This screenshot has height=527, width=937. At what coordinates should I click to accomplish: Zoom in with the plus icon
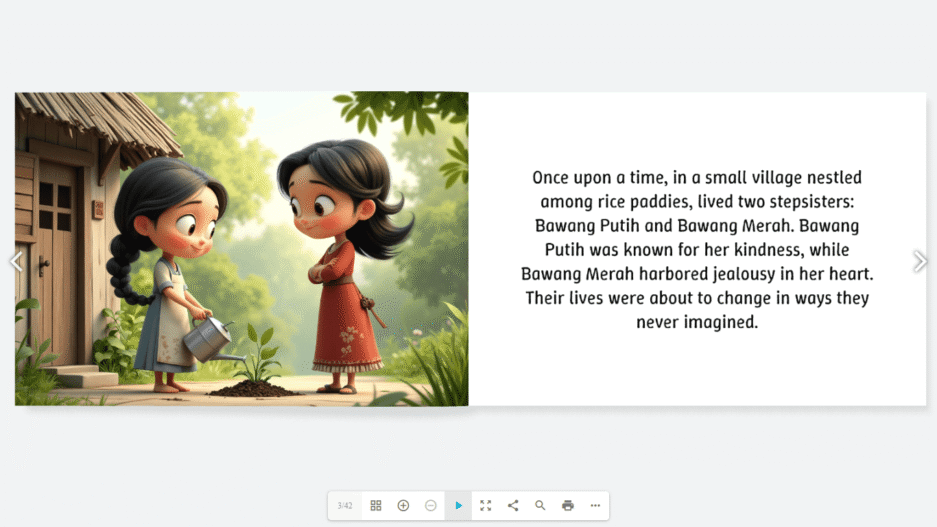click(403, 505)
